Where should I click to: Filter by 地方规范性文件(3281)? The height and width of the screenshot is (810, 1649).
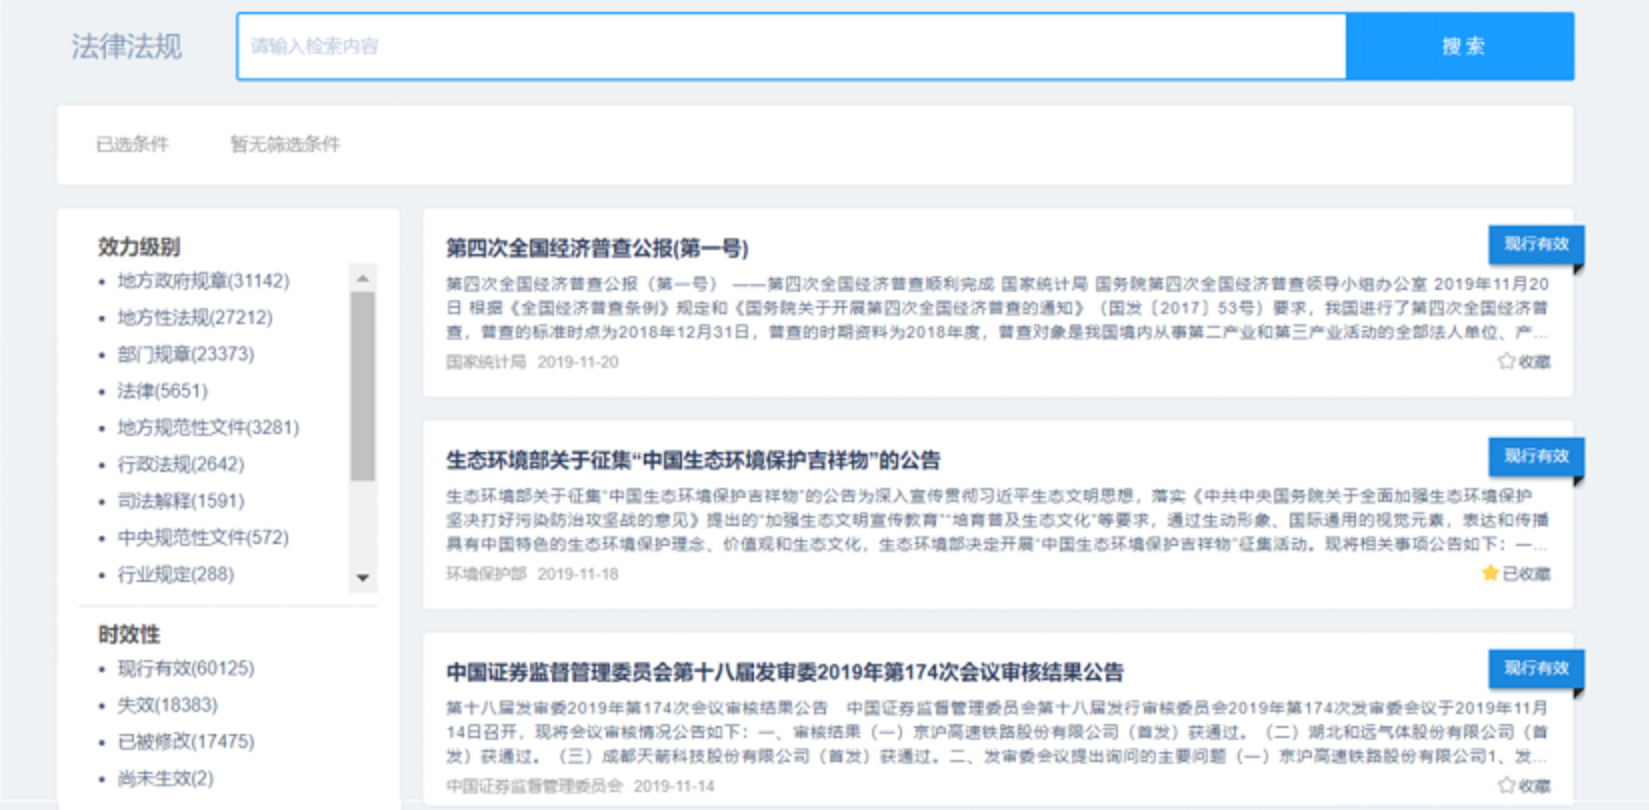pos(208,428)
